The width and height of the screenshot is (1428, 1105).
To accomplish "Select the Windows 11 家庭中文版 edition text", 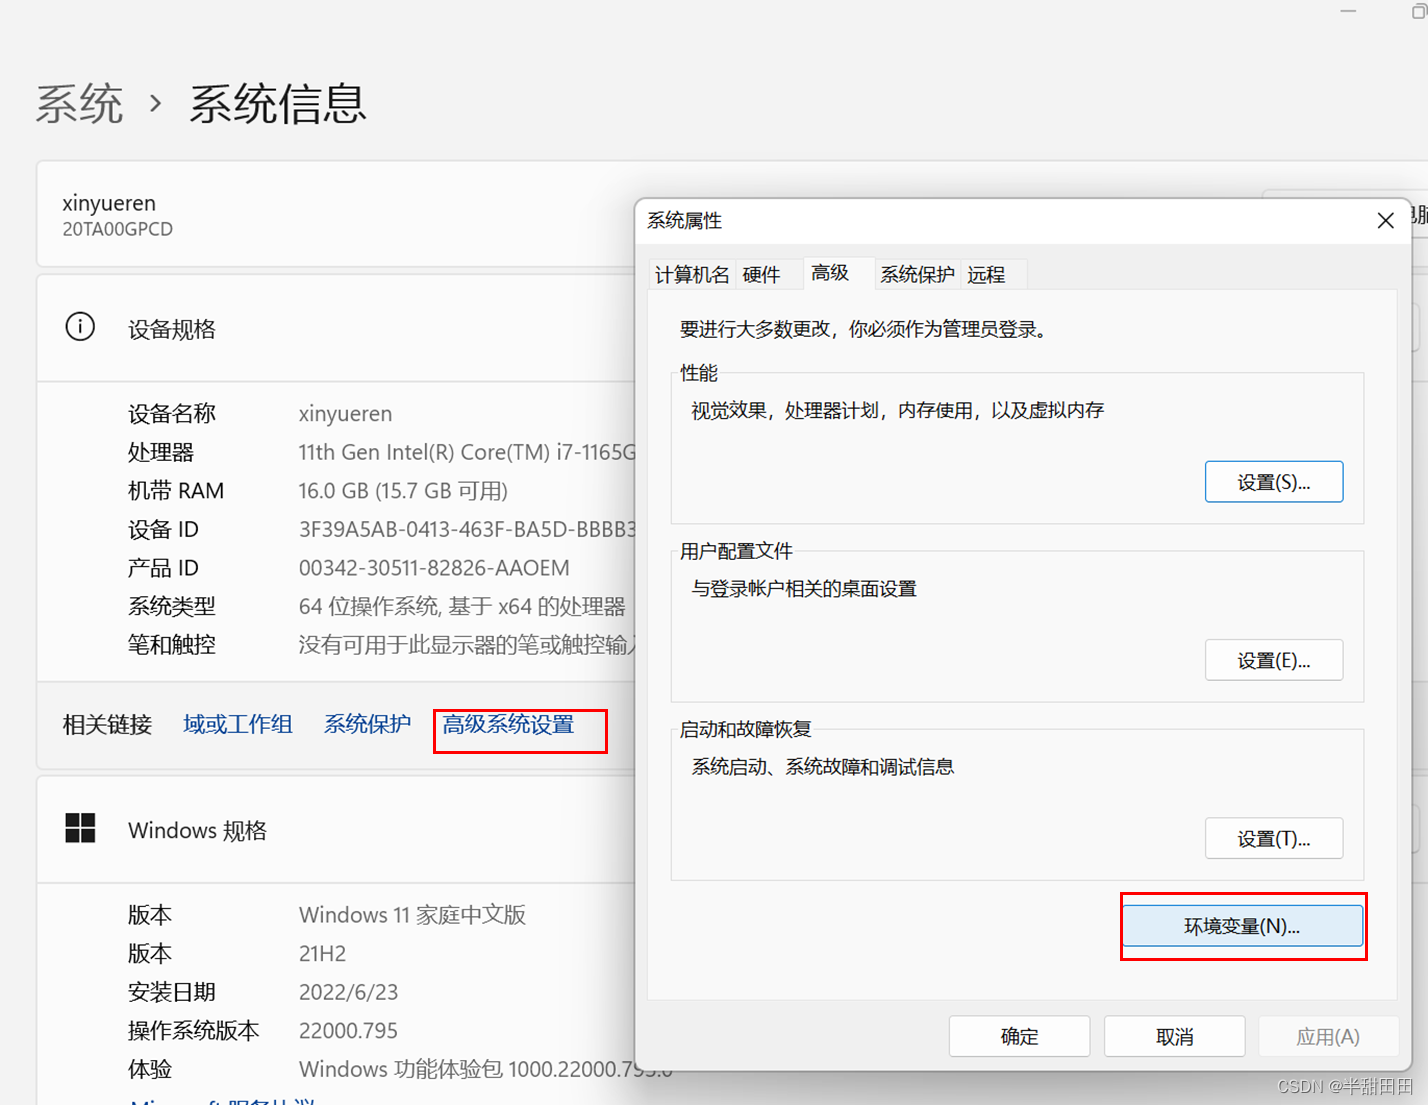I will (x=412, y=914).
